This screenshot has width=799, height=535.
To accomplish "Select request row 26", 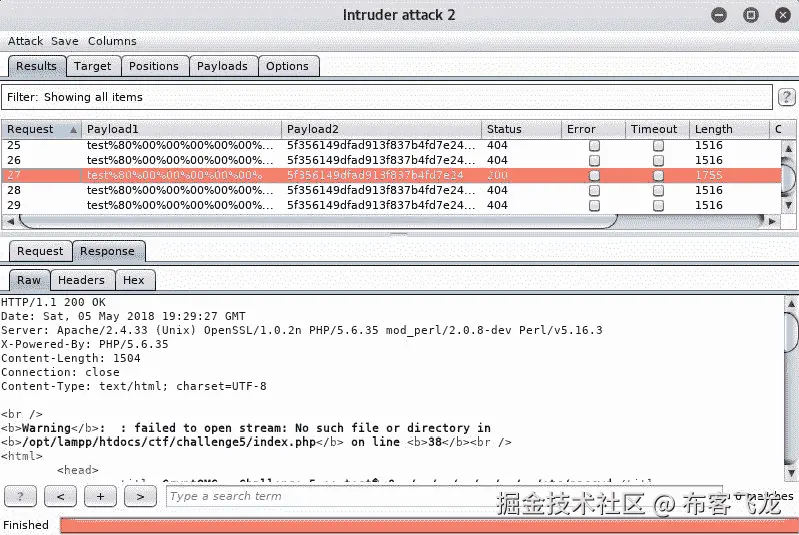I will (391, 160).
